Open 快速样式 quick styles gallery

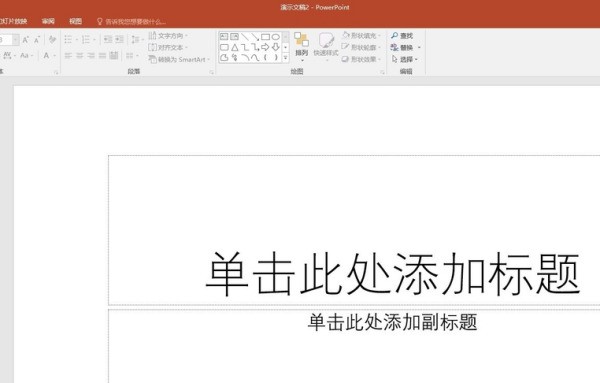coord(326,47)
